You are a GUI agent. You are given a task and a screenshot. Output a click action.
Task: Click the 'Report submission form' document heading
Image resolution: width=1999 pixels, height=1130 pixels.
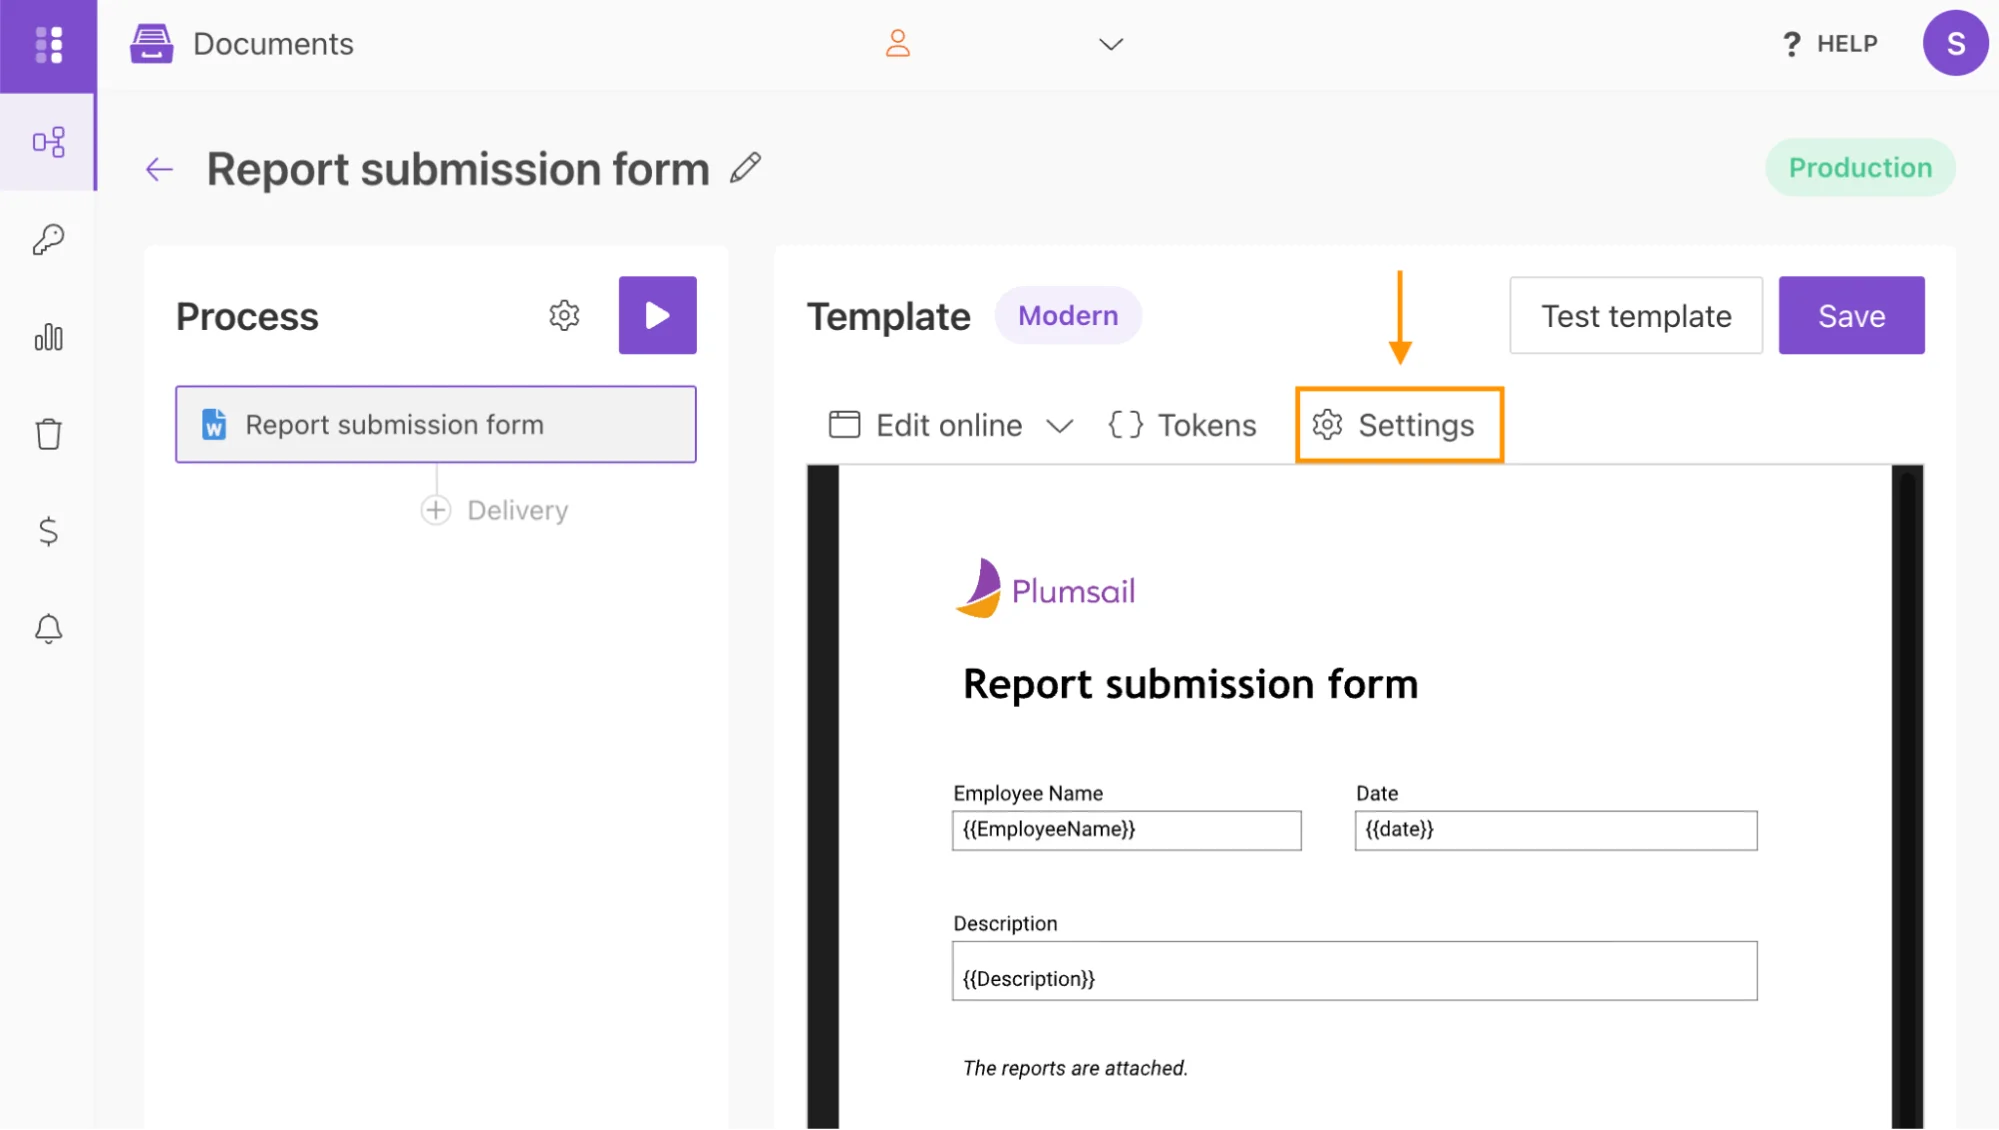(x=1190, y=685)
